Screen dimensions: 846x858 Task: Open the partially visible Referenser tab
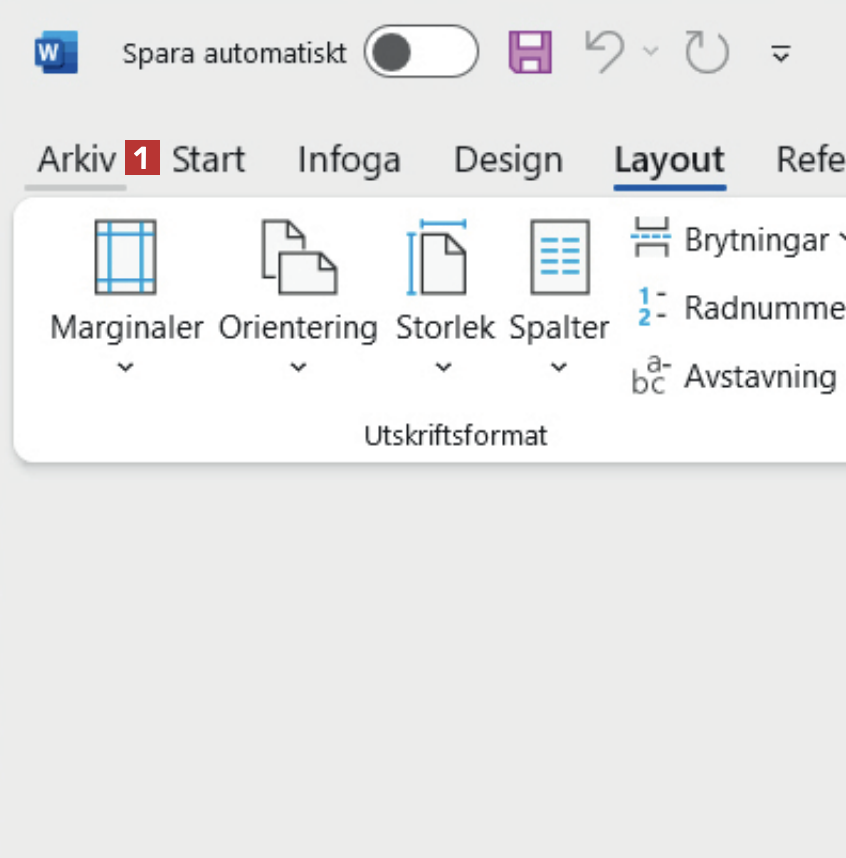pyautogui.click(x=811, y=160)
